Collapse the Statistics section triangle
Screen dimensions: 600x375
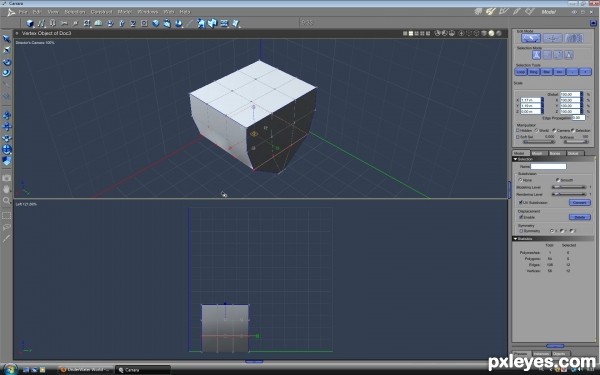click(515, 239)
